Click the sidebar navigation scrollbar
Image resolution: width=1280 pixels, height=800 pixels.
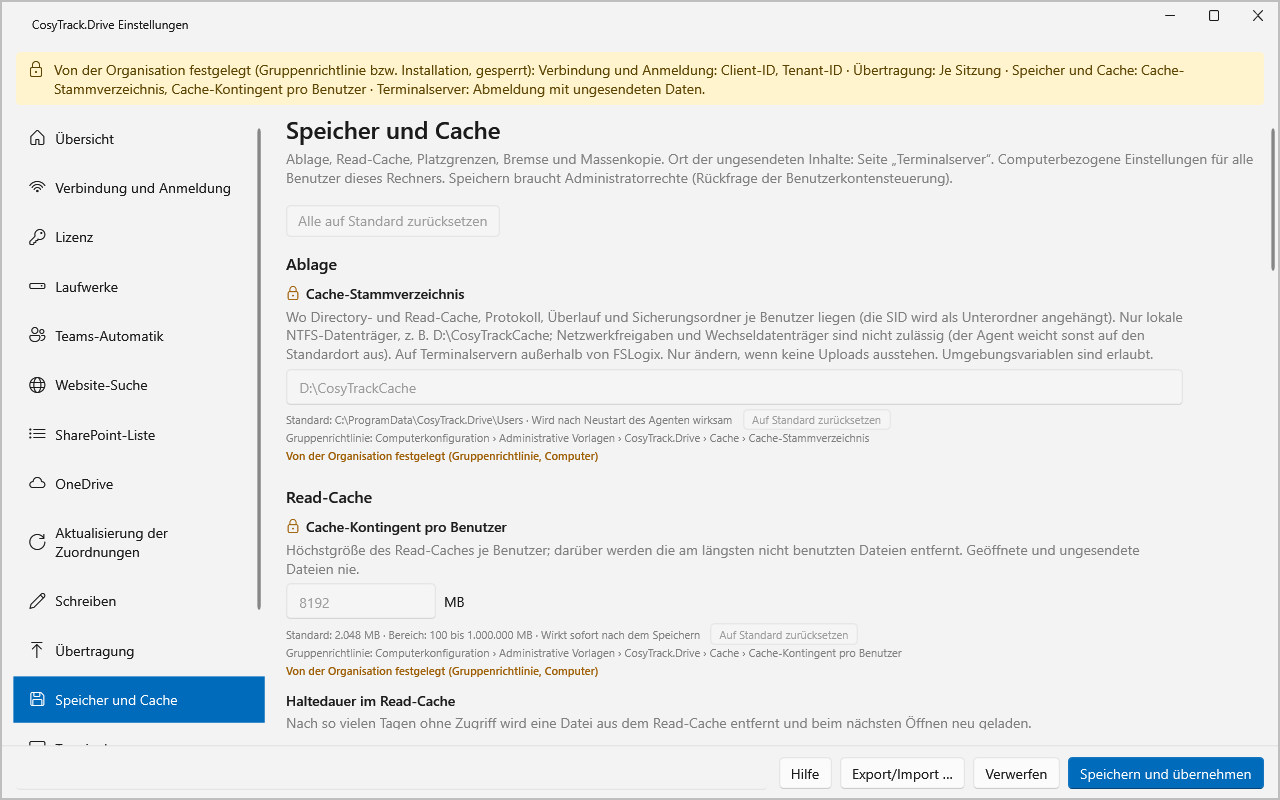[x=260, y=370]
